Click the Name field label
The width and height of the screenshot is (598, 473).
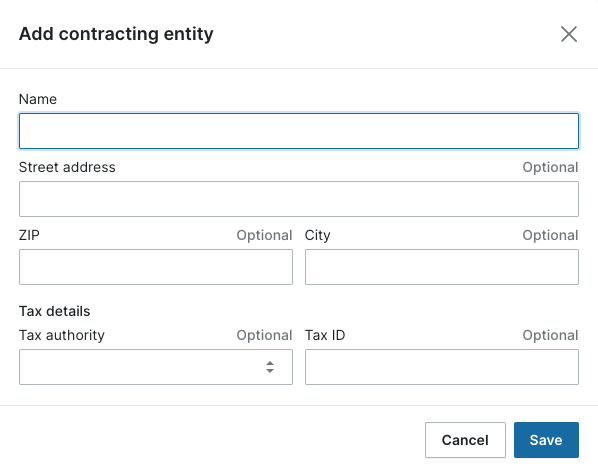point(38,99)
